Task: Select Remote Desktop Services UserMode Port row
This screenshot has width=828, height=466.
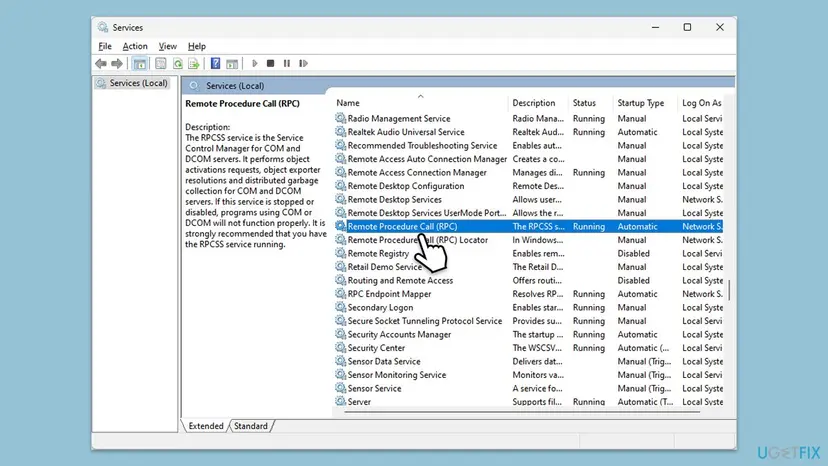Action: point(529,213)
